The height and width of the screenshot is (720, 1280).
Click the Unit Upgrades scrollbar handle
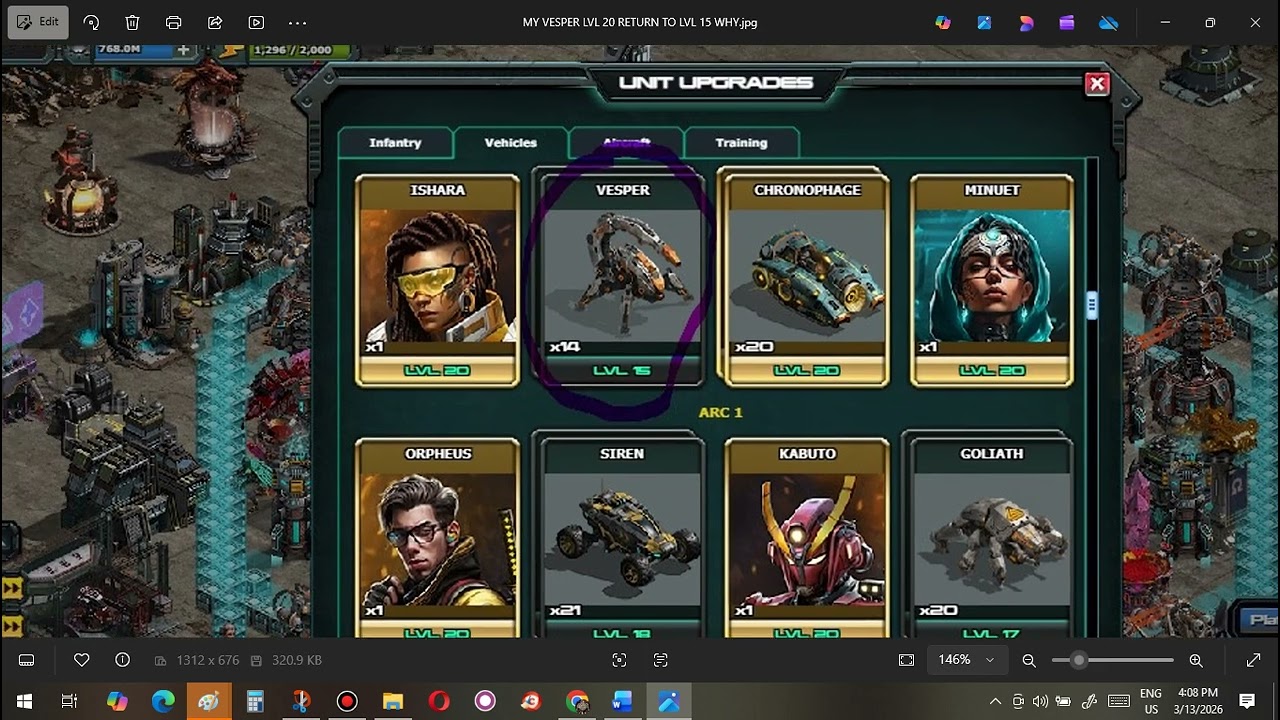tap(1092, 305)
